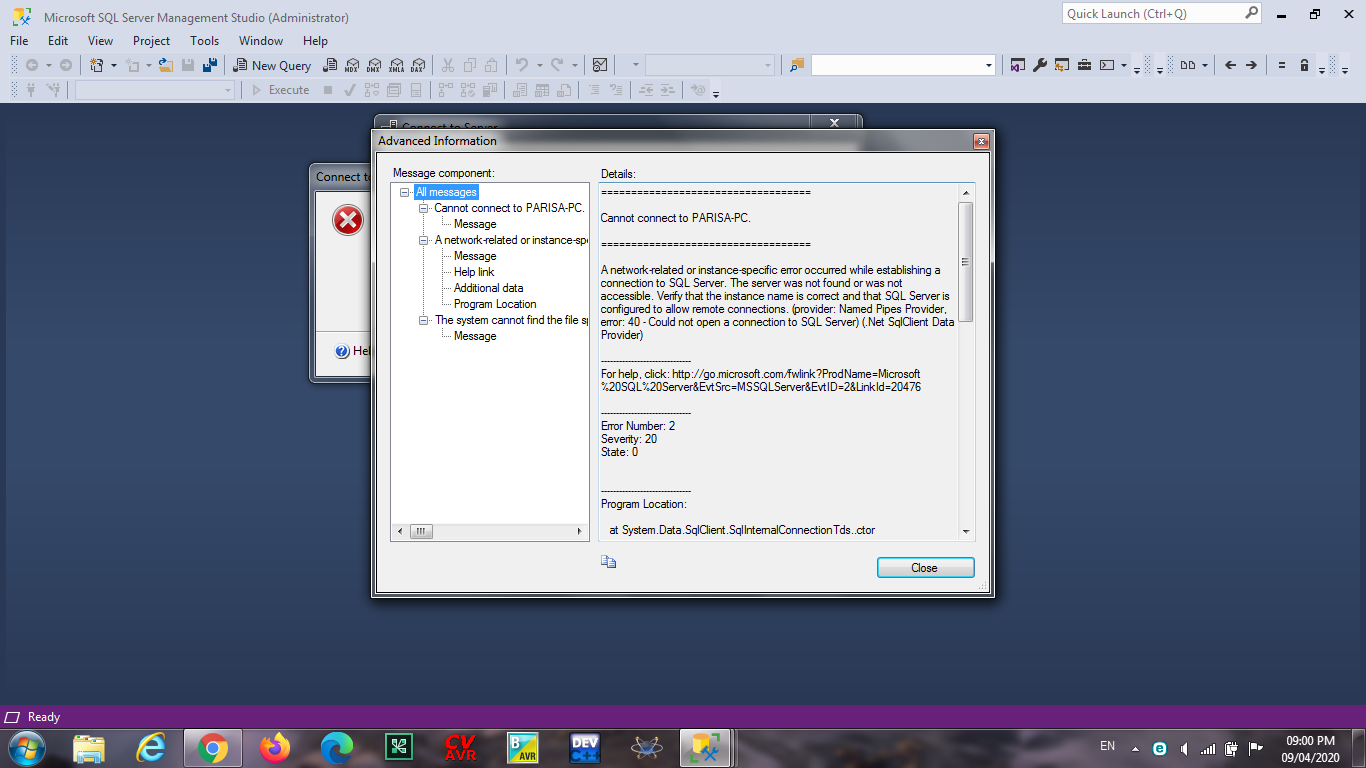The image size is (1366, 768).
Task: Click tree horizontal scrollbar right arrow
Action: tap(579, 532)
